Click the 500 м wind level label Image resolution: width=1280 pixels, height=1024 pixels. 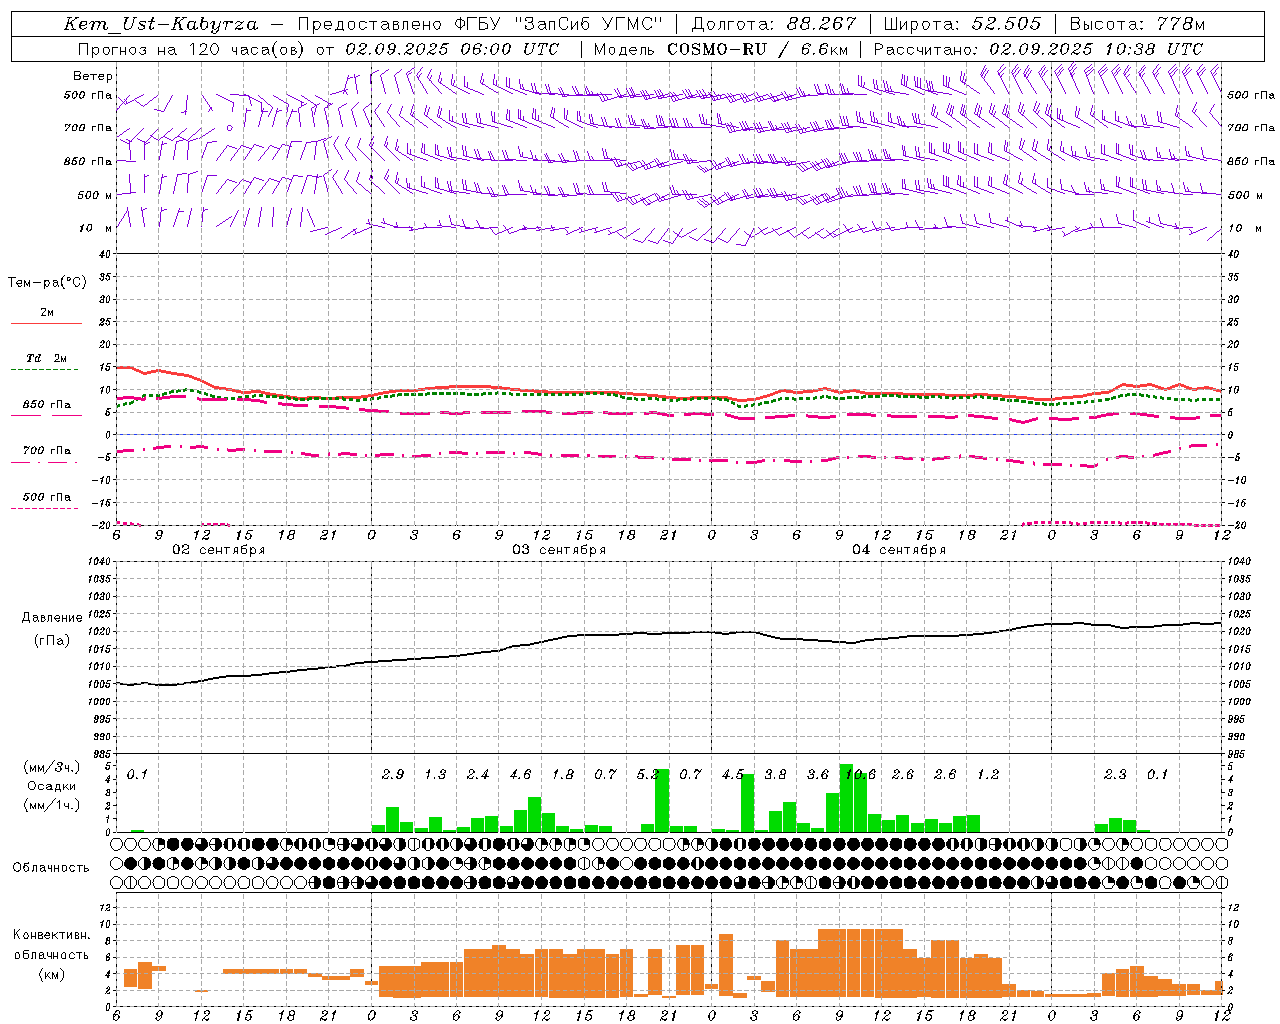click(x=94, y=195)
